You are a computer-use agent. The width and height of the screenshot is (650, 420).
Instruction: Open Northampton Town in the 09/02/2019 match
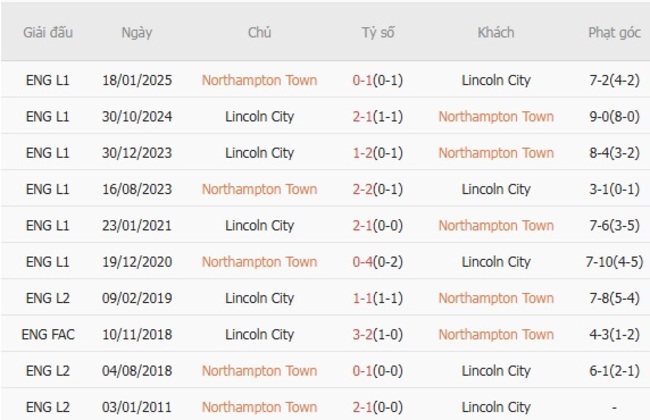coord(496,298)
